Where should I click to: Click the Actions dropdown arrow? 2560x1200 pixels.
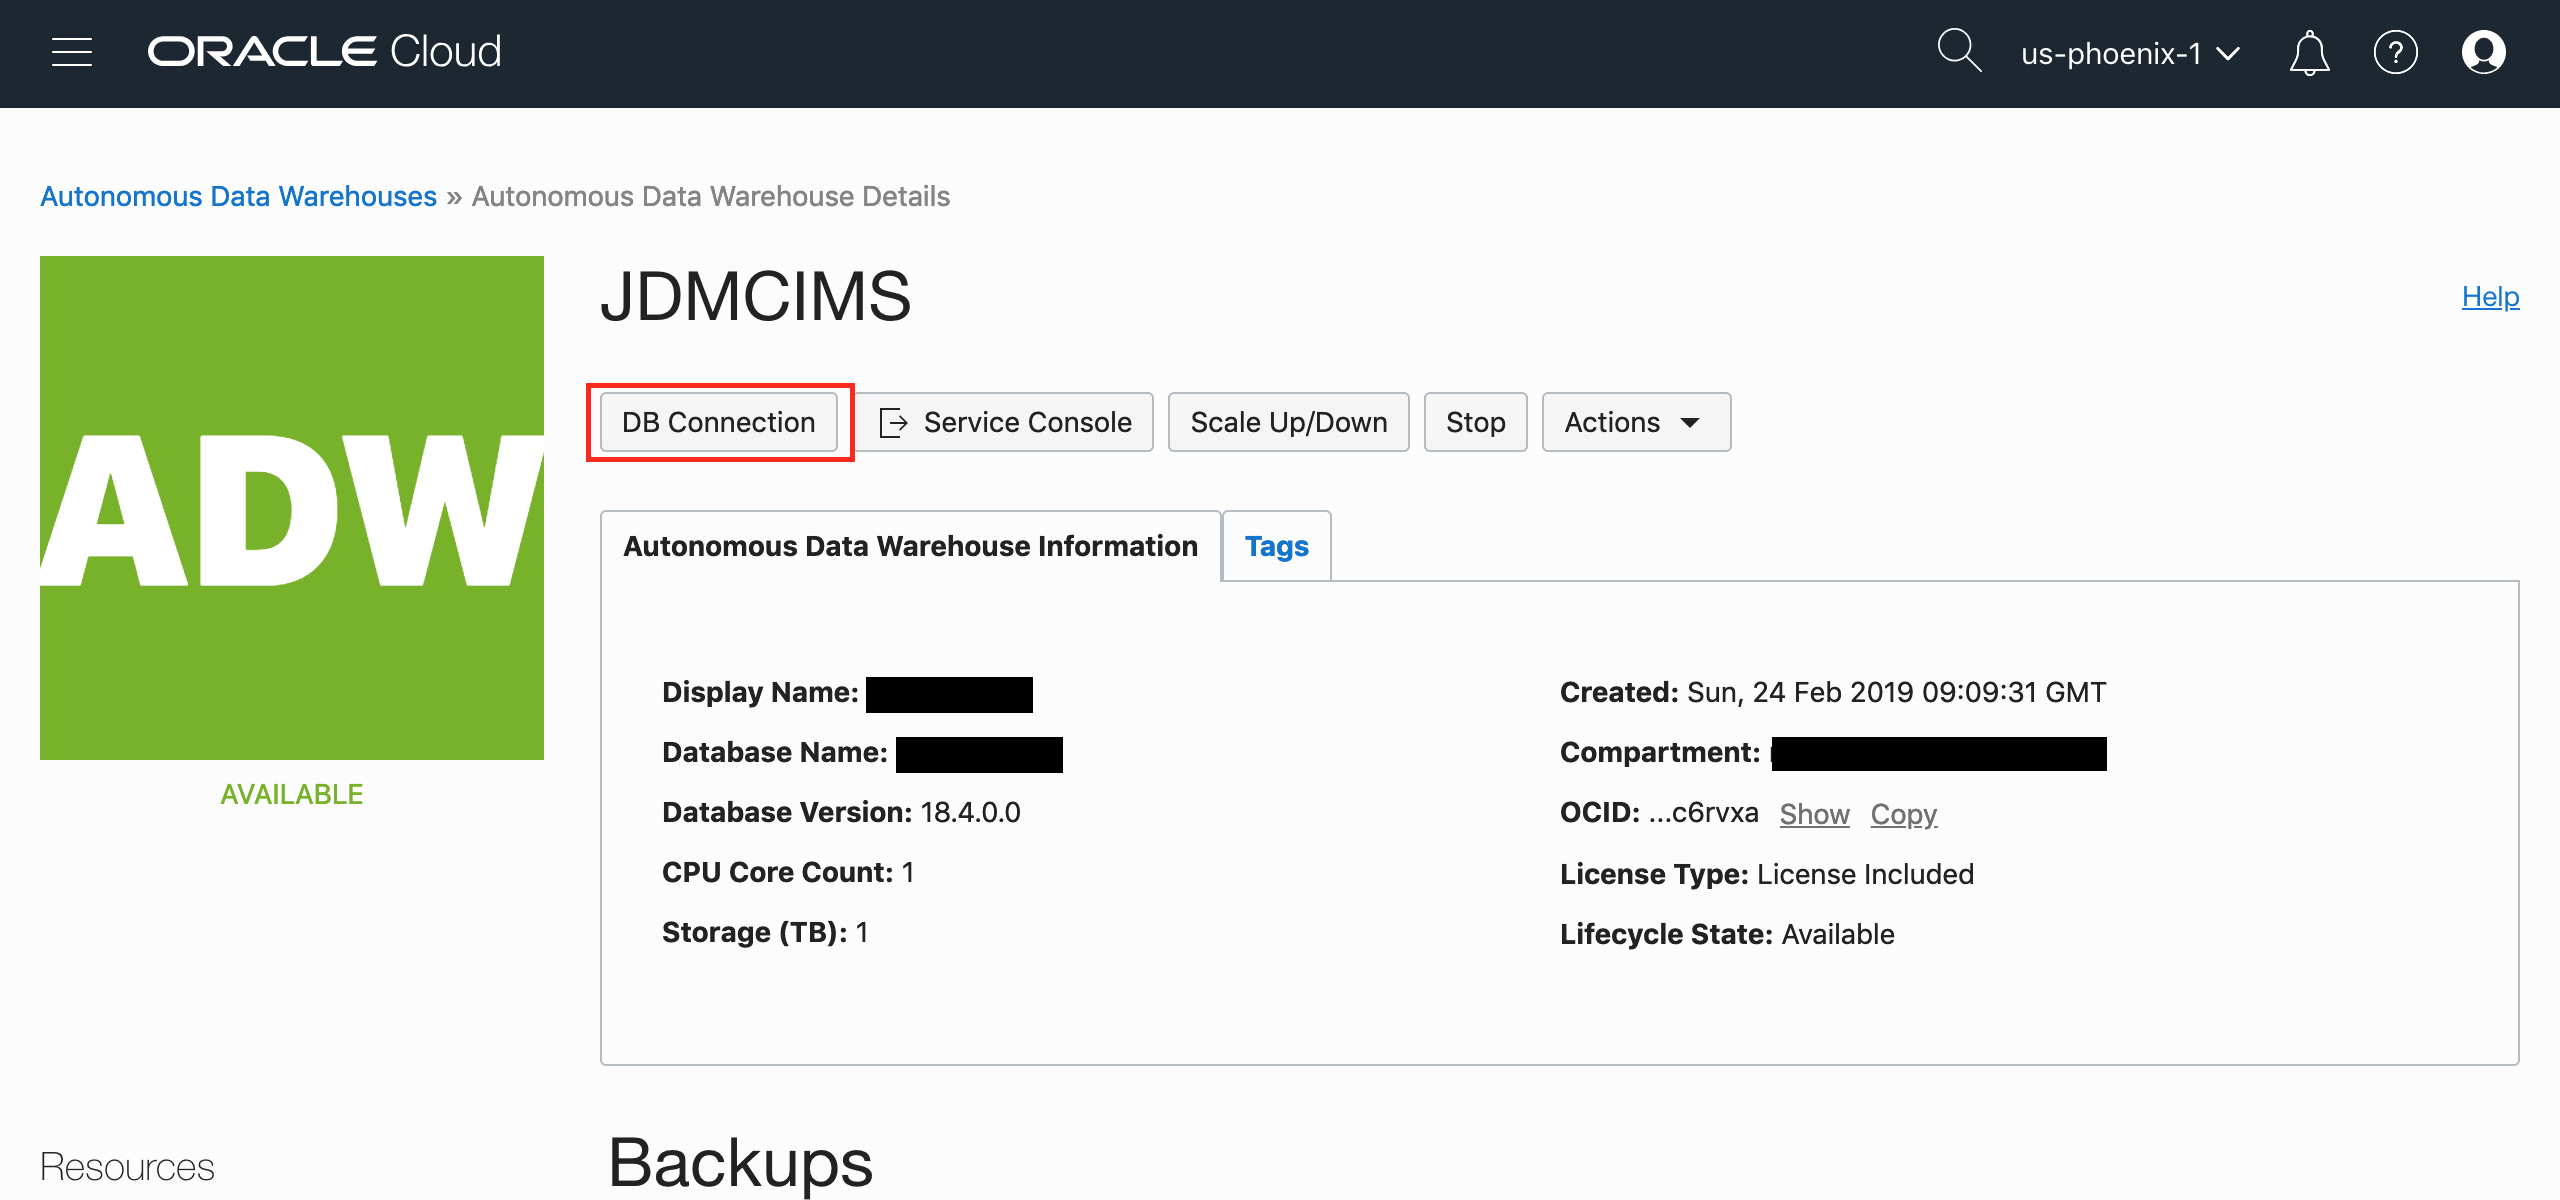[x=1690, y=423]
